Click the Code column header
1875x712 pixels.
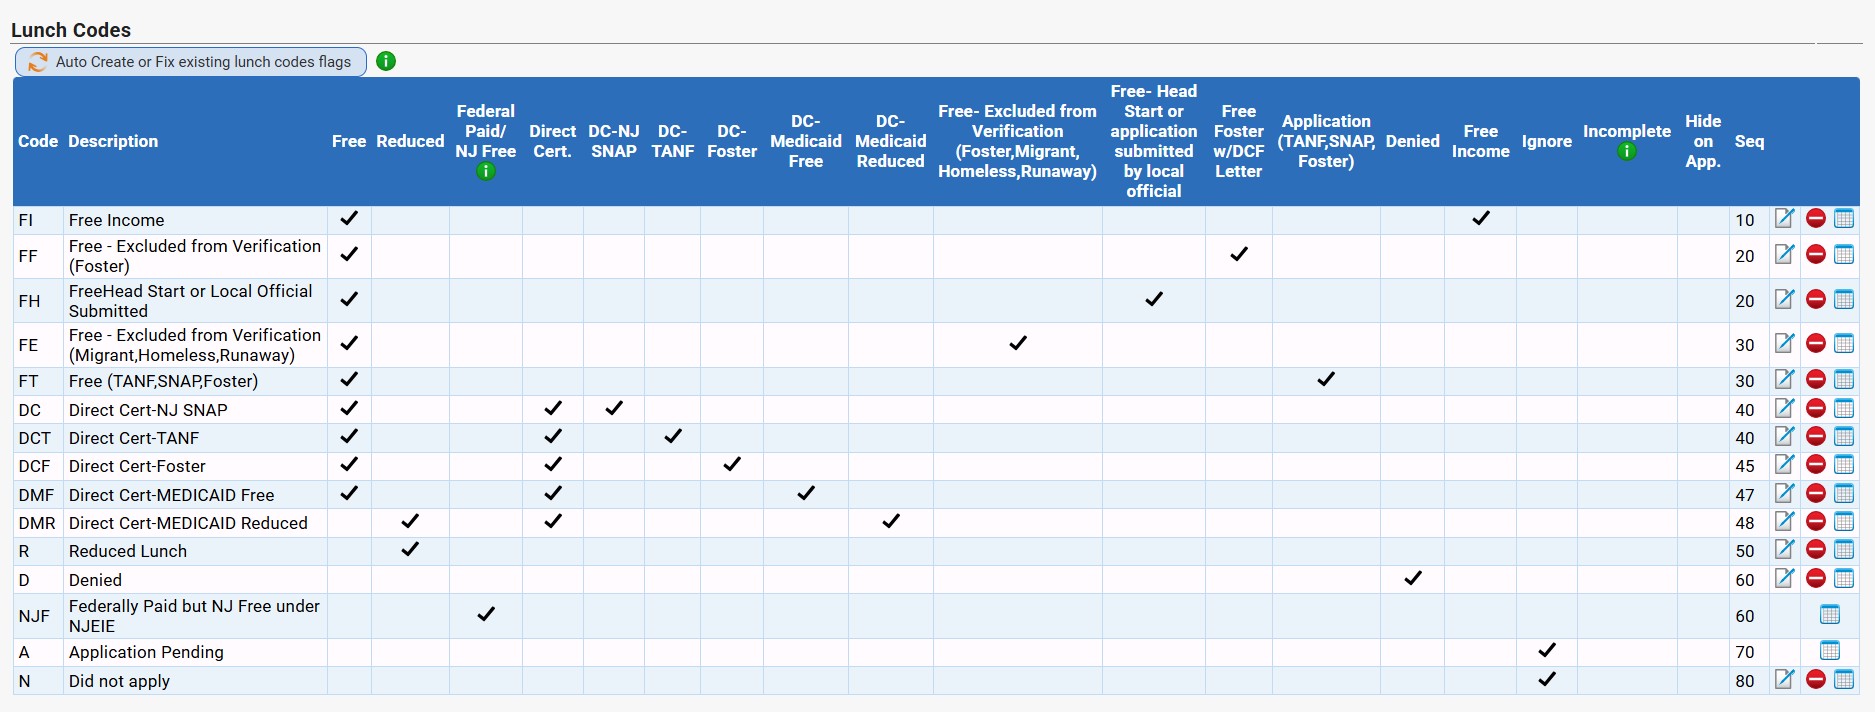click(x=38, y=141)
